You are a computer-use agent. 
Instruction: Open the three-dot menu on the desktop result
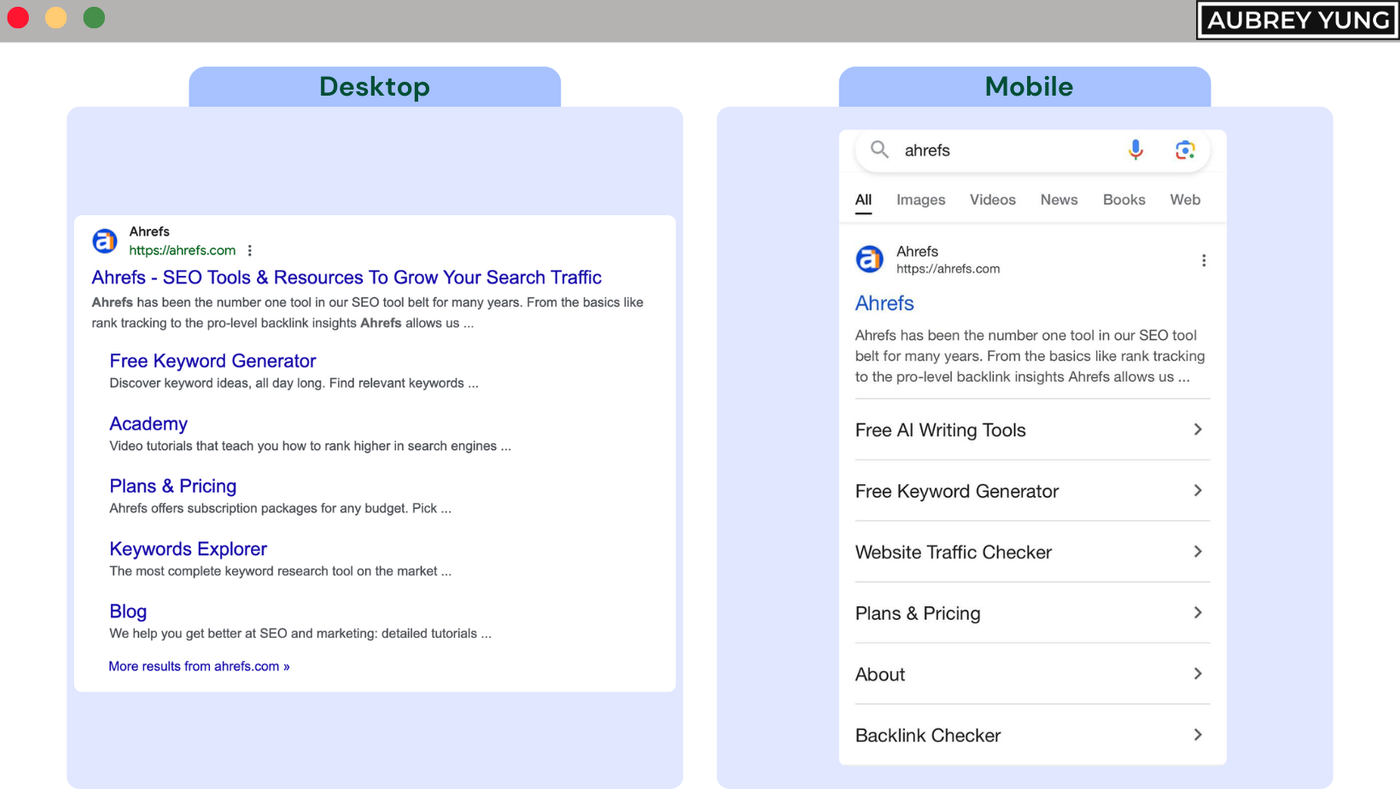[x=249, y=249]
